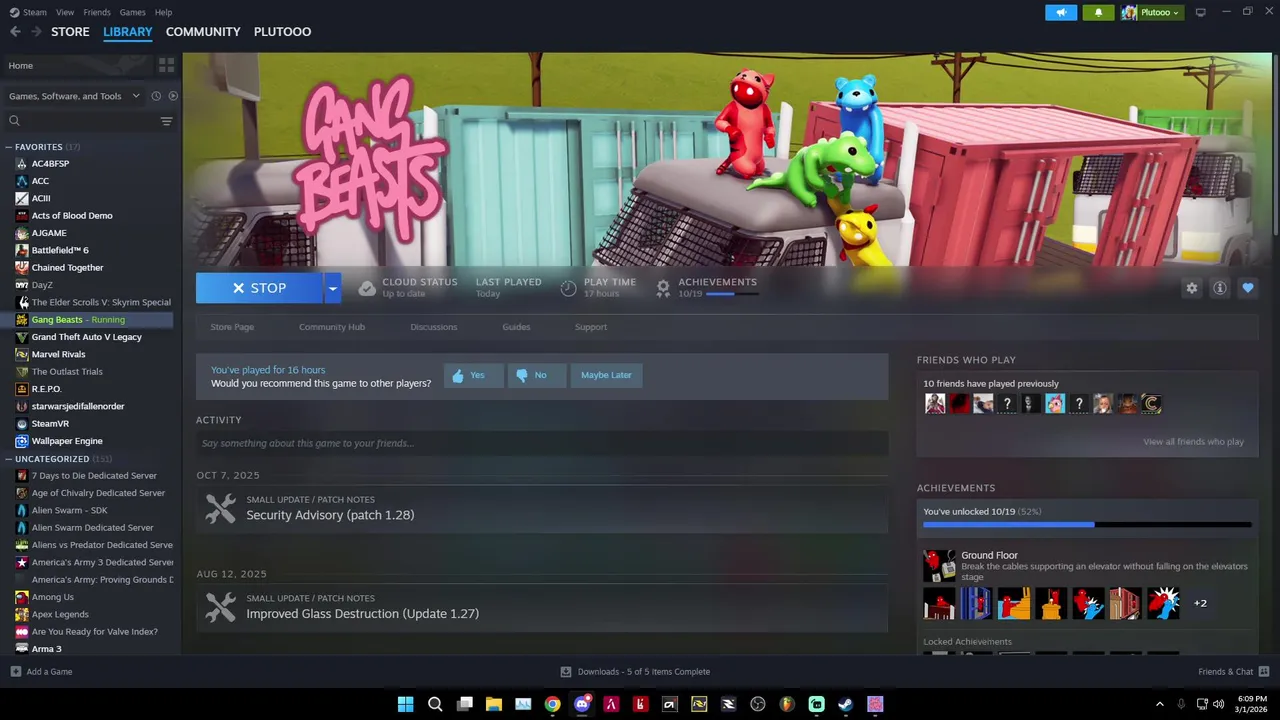Open the PLUTOOO profile tab
The image size is (1280, 720).
pyautogui.click(x=282, y=32)
